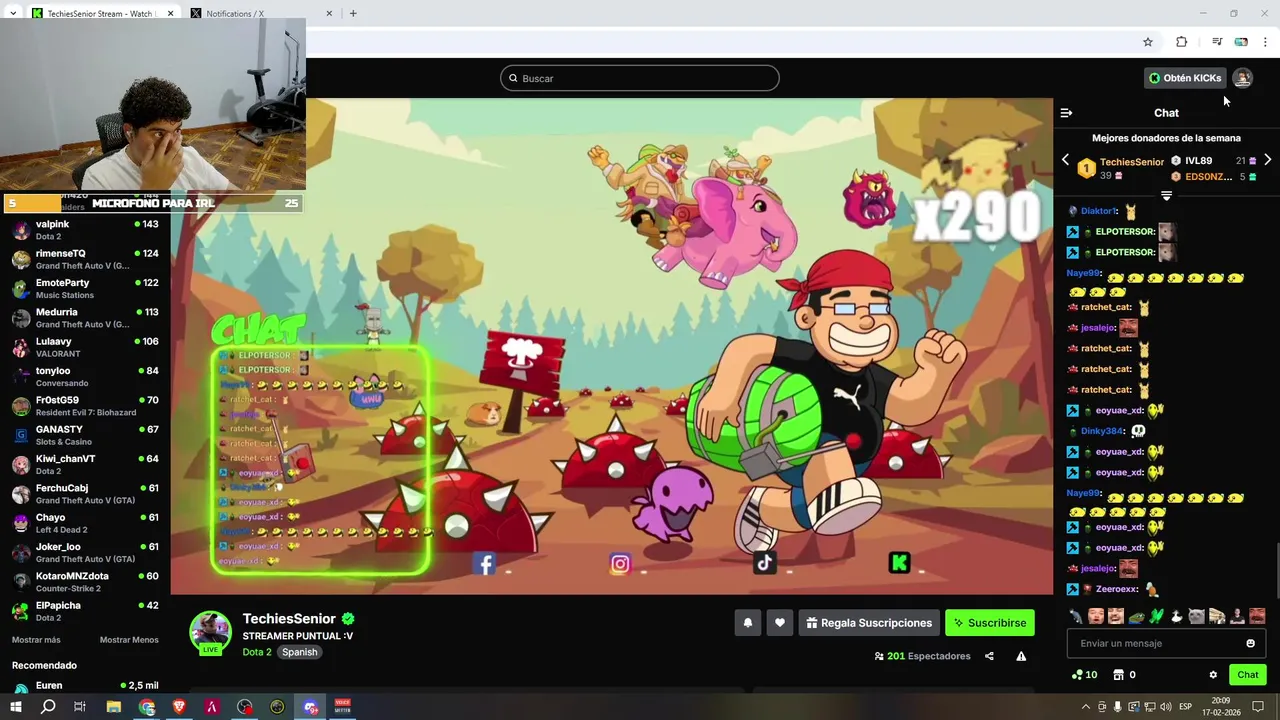1280x720 pixels.
Task: Open tonyloo Conversando channel in sidebar
Action: point(85,376)
